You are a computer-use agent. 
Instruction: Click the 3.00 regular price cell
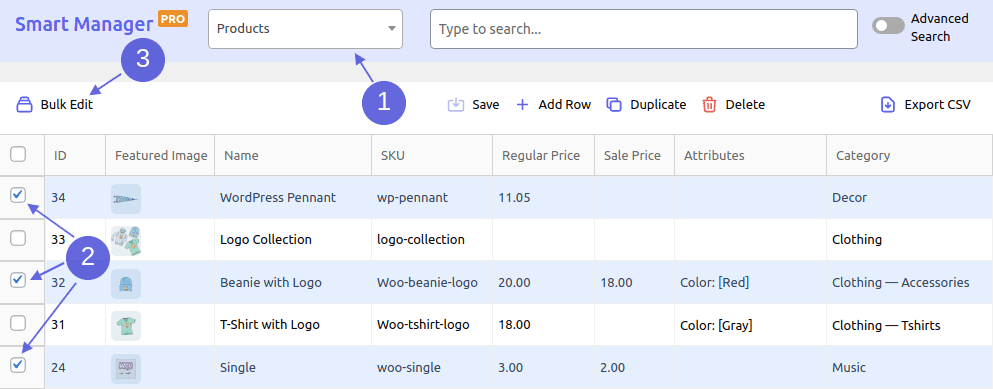pos(543,367)
